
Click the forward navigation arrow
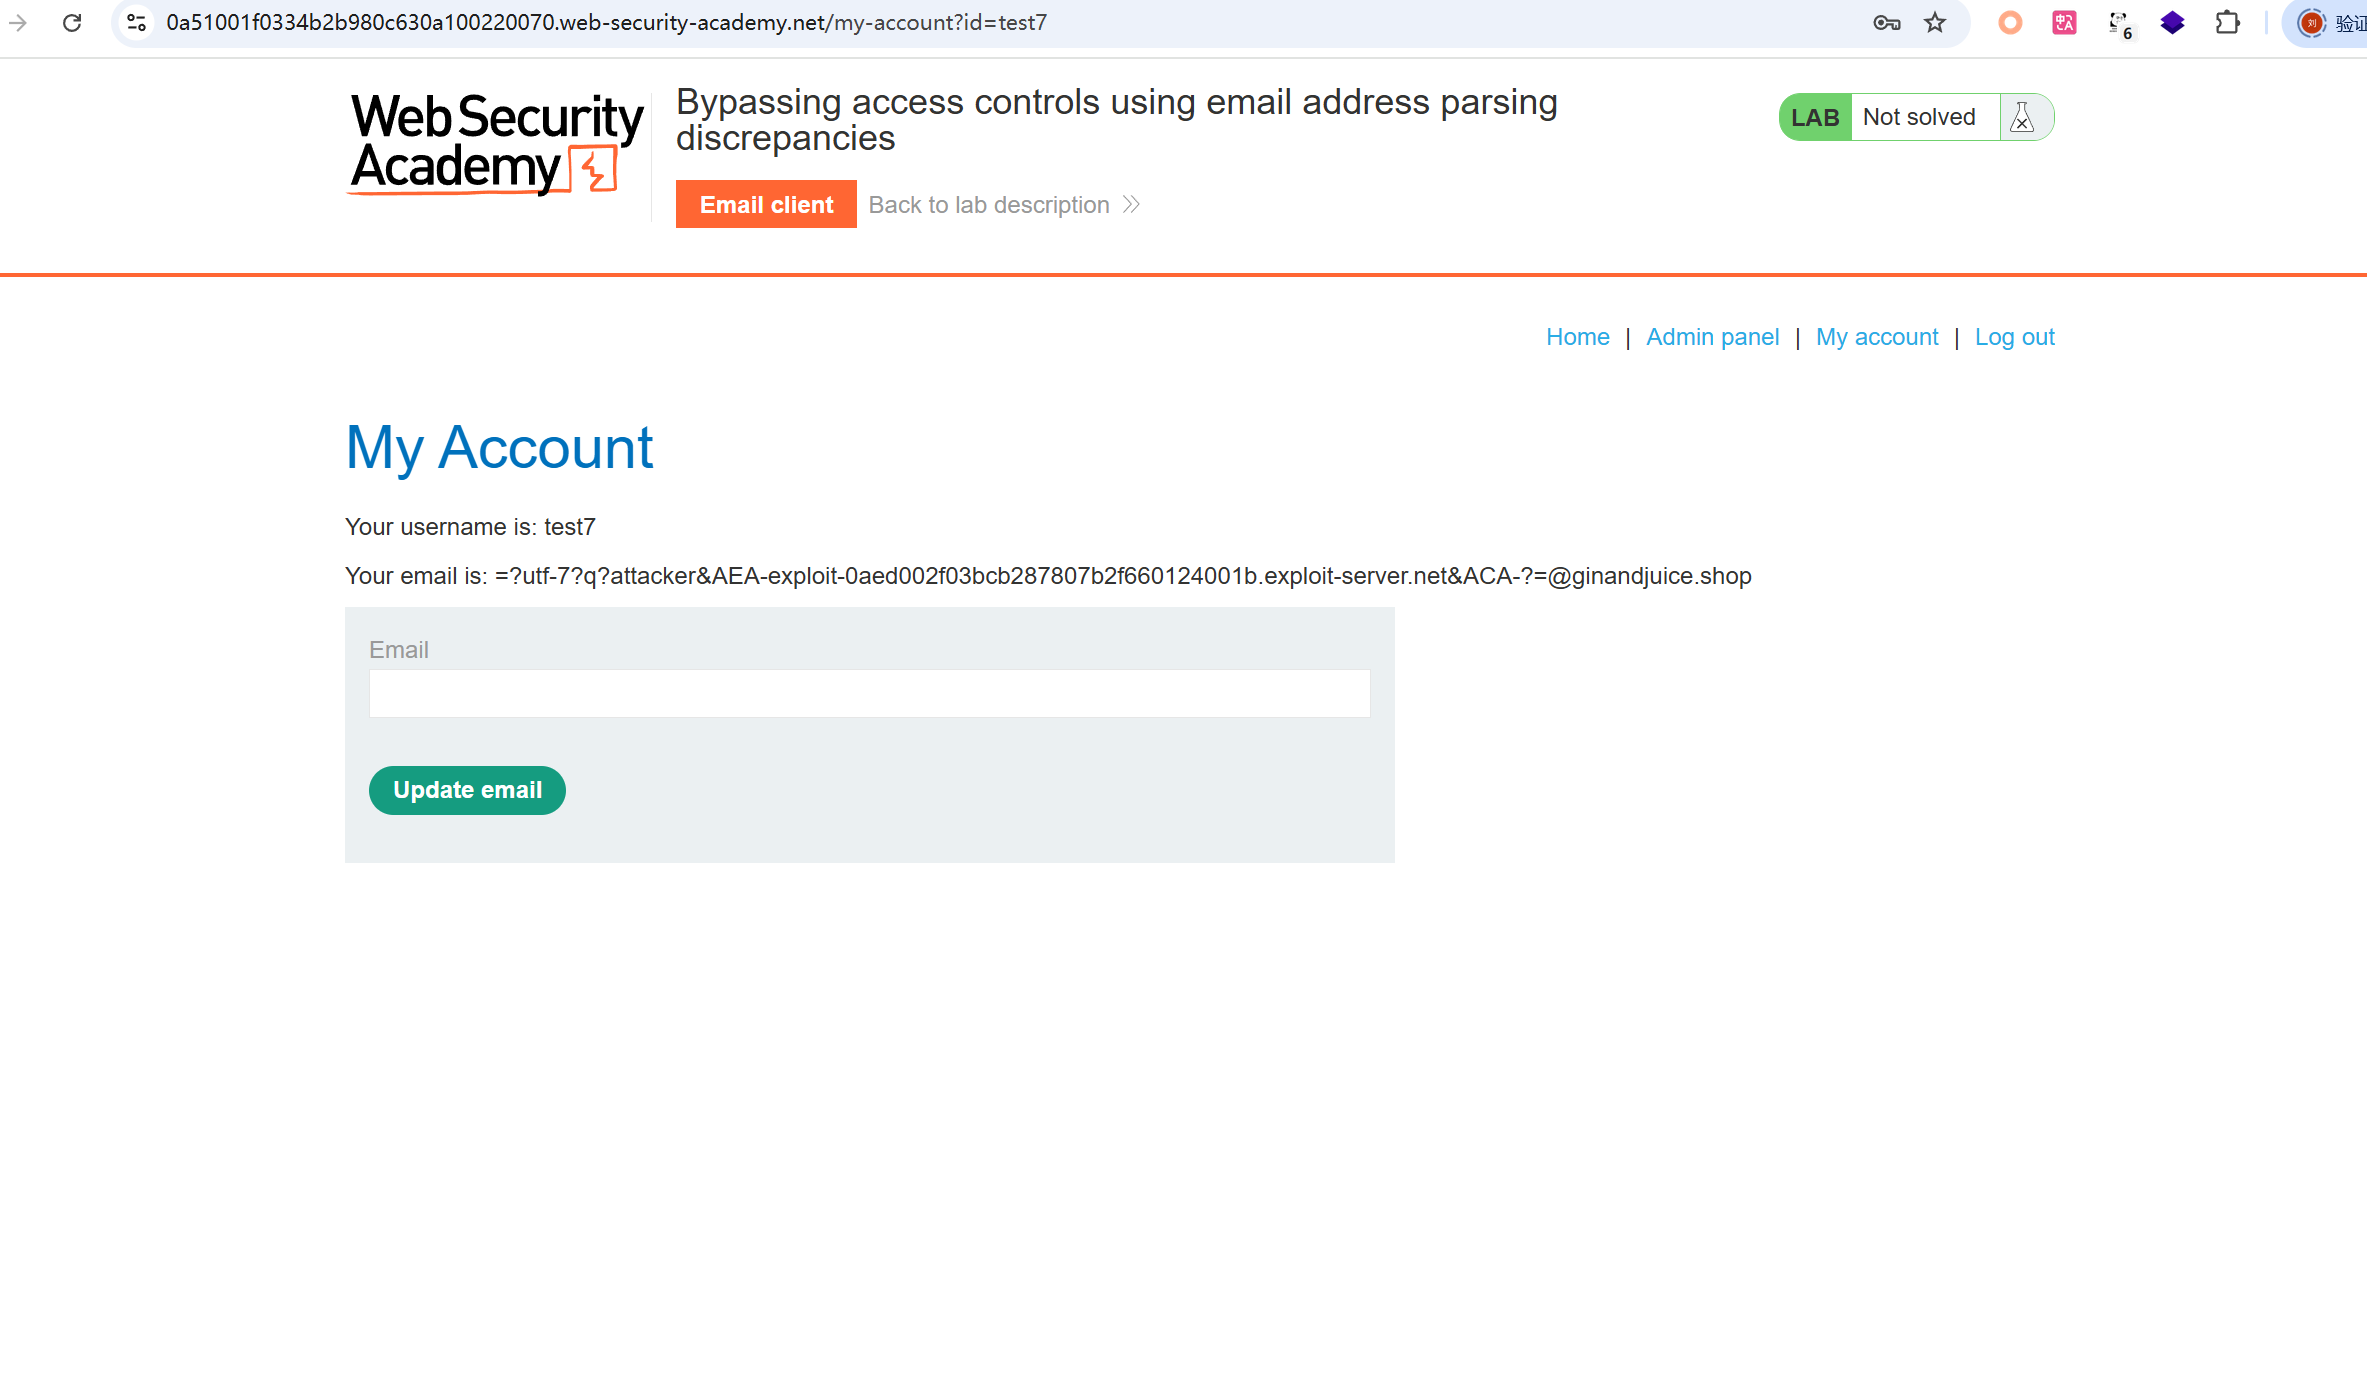tap(18, 22)
